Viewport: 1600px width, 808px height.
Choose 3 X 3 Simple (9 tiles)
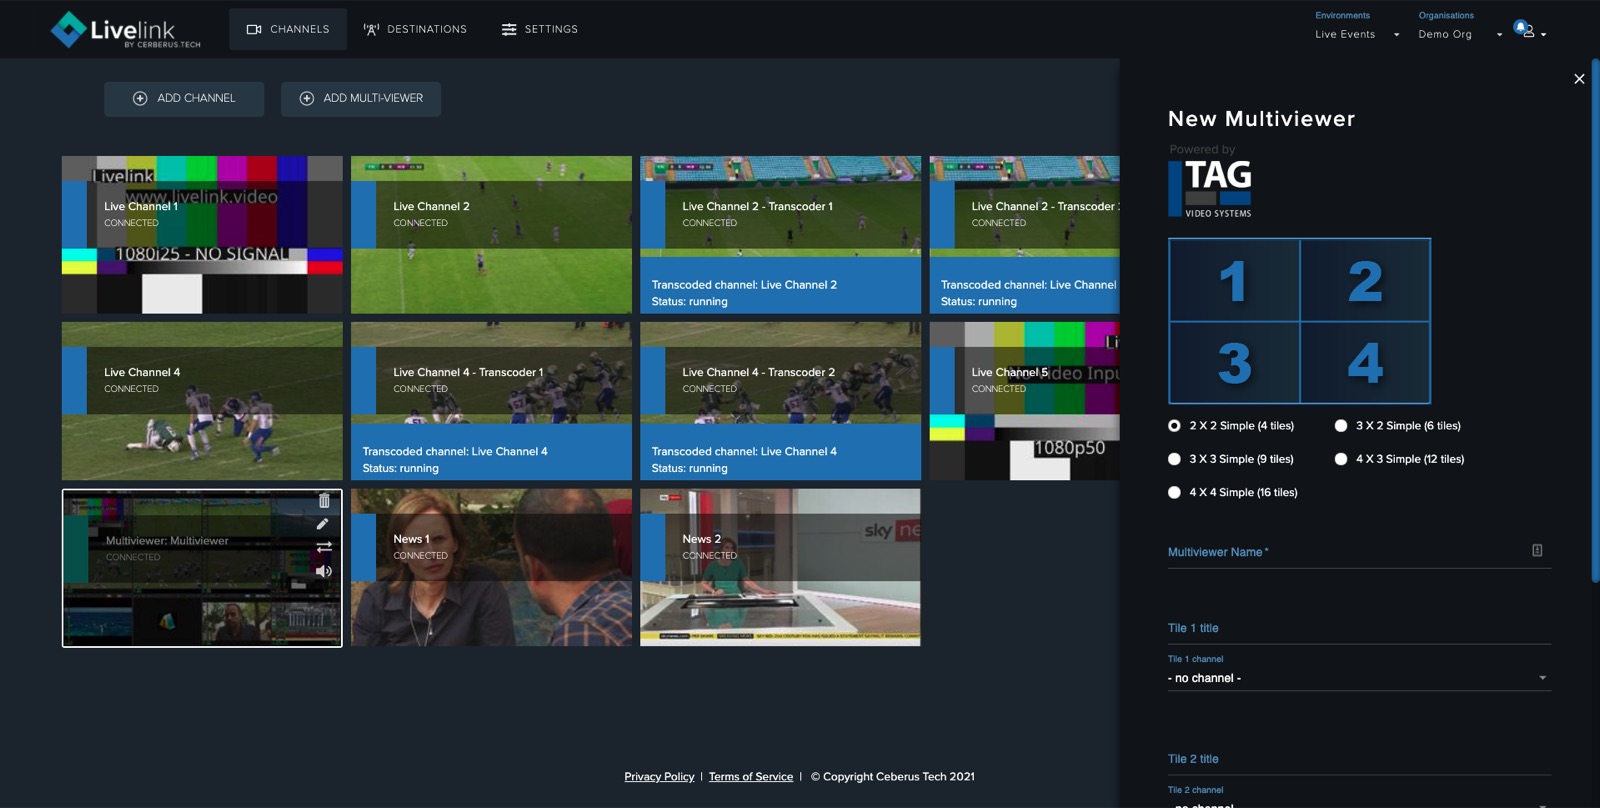(1174, 459)
